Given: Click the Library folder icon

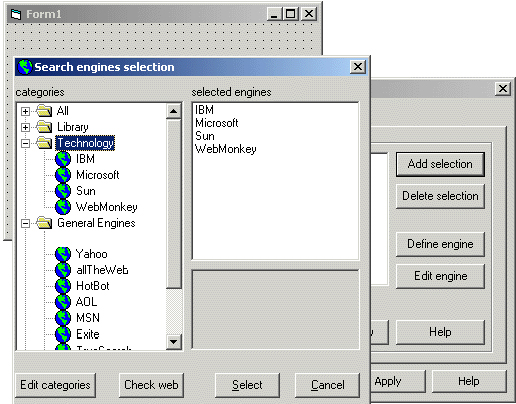Looking at the screenshot, I should (44, 127).
